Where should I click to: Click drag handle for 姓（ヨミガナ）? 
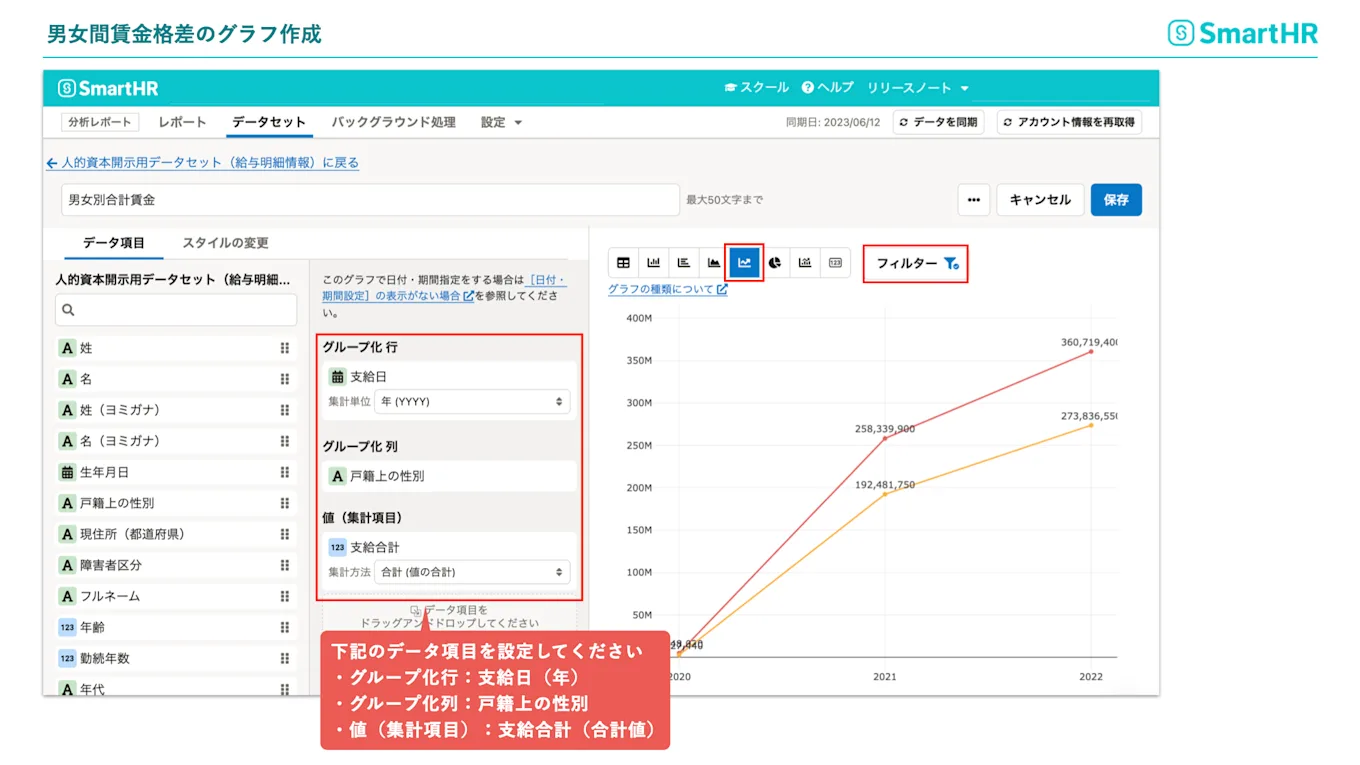click(x=285, y=410)
